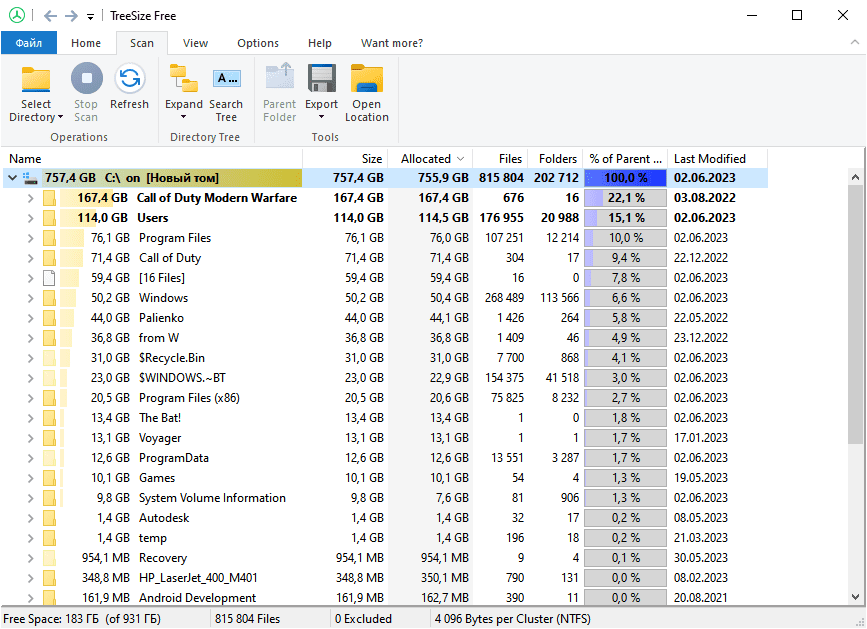This screenshot has width=867, height=629.
Task: Expand the $WINDOWS.~BT folder node
Action: point(30,378)
